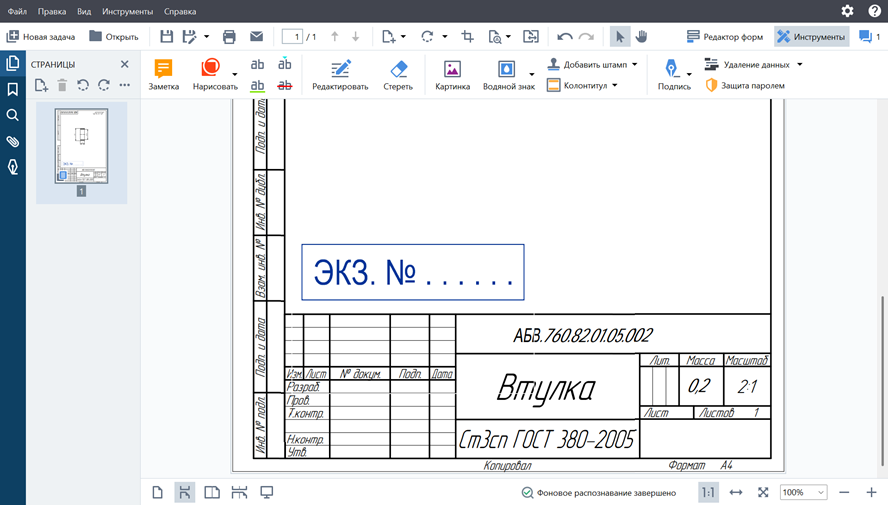
Task: Insert a Картинка (picture)
Action: pyautogui.click(x=452, y=70)
